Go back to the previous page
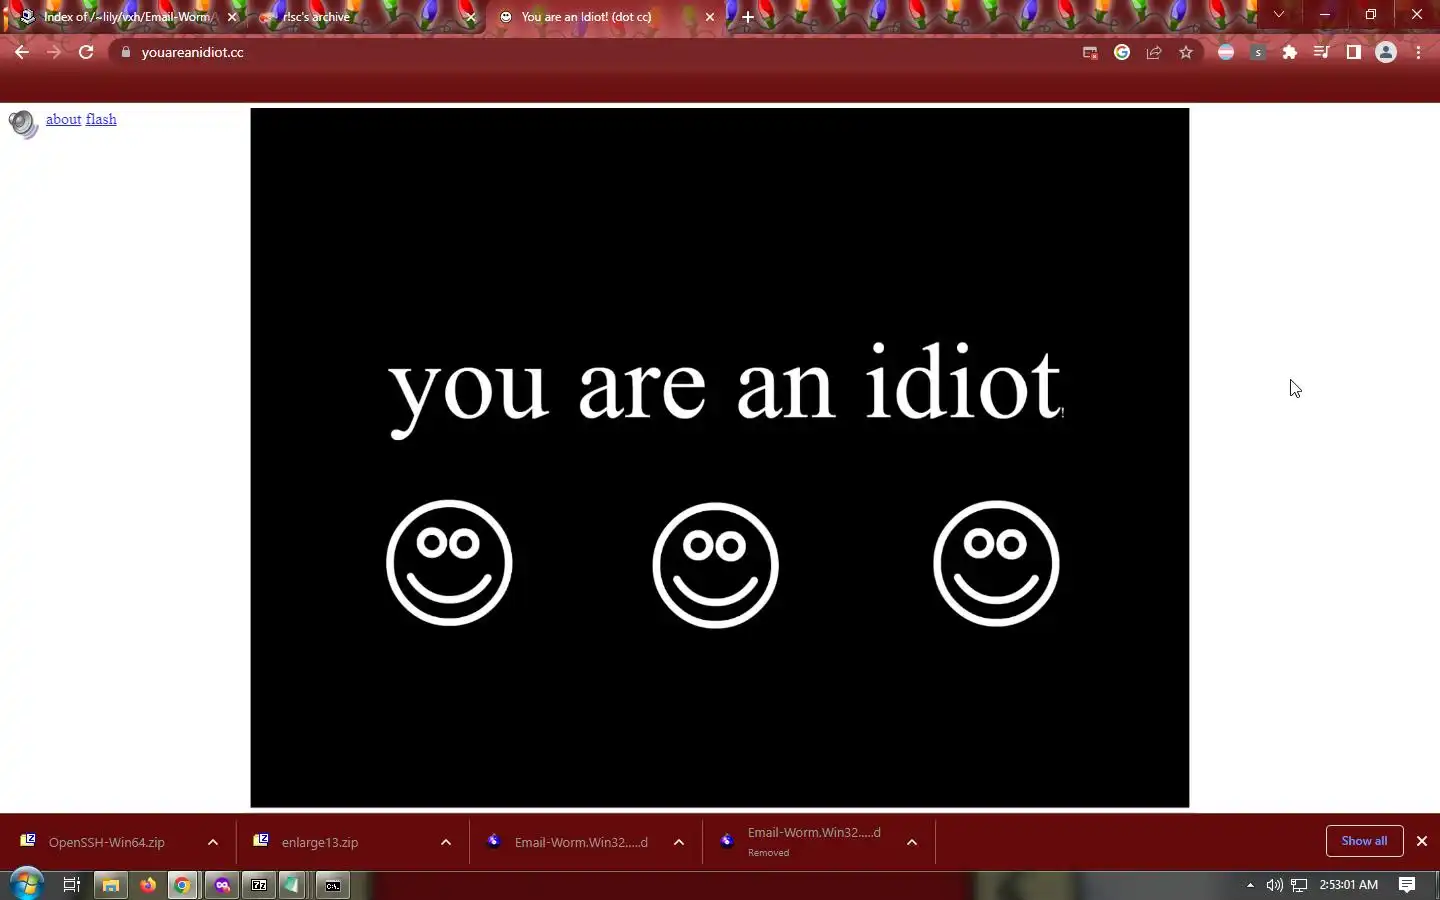Screen dimensions: 1440x900 (22, 52)
